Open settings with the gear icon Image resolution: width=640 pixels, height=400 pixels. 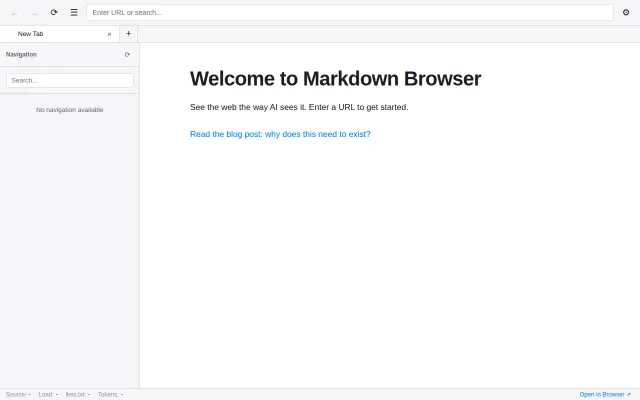tap(626, 12)
